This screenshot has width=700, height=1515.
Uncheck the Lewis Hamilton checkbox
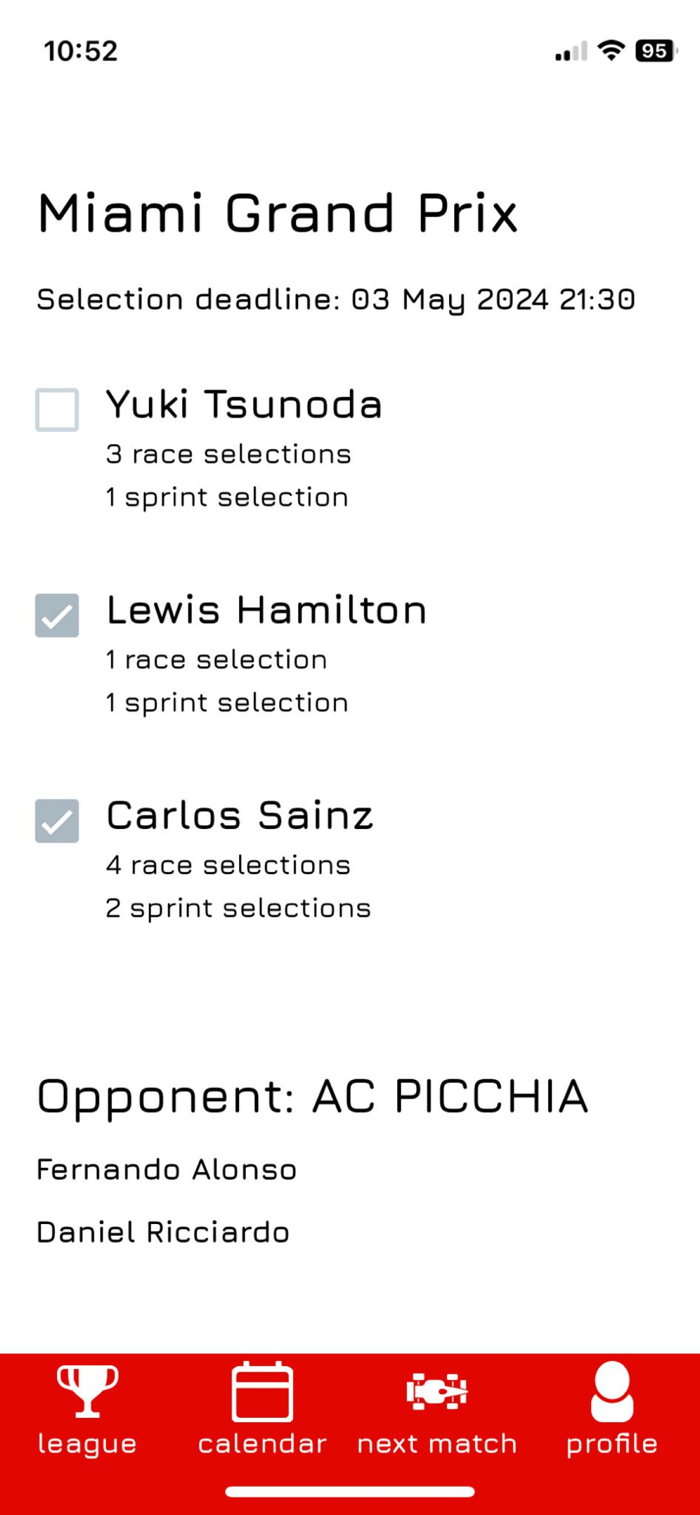[x=57, y=615]
